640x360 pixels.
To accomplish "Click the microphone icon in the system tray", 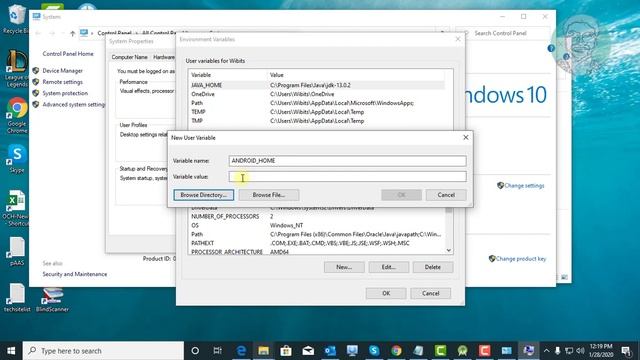I will click(558, 351).
